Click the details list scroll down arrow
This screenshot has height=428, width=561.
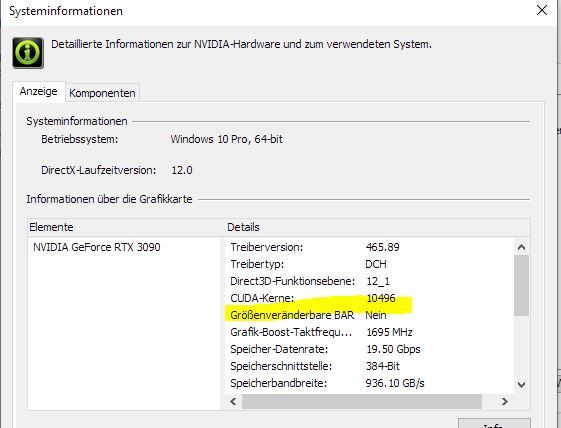[x=521, y=385]
